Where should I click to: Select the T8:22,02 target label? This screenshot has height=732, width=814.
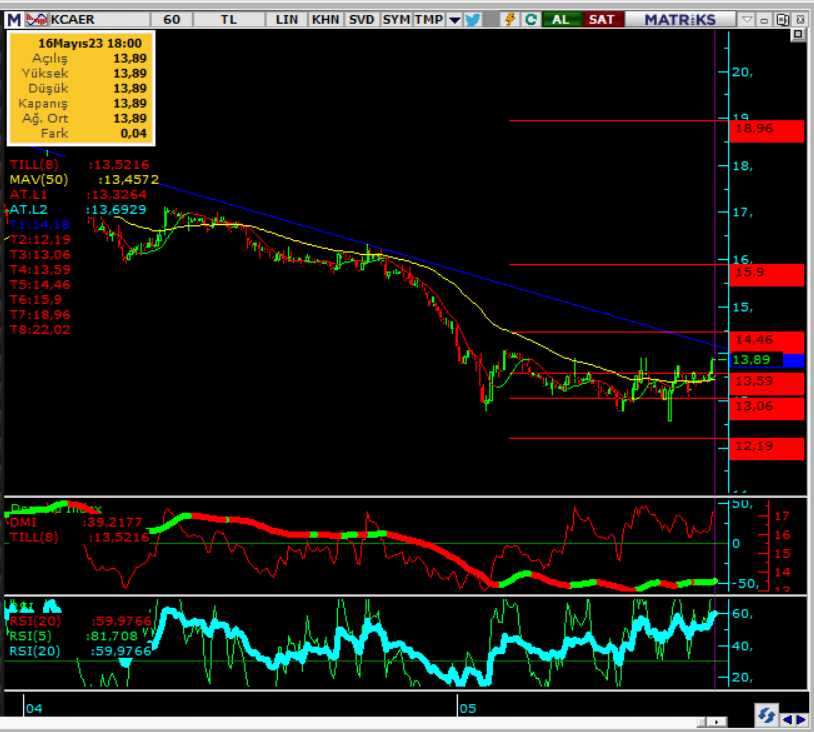click(40, 330)
